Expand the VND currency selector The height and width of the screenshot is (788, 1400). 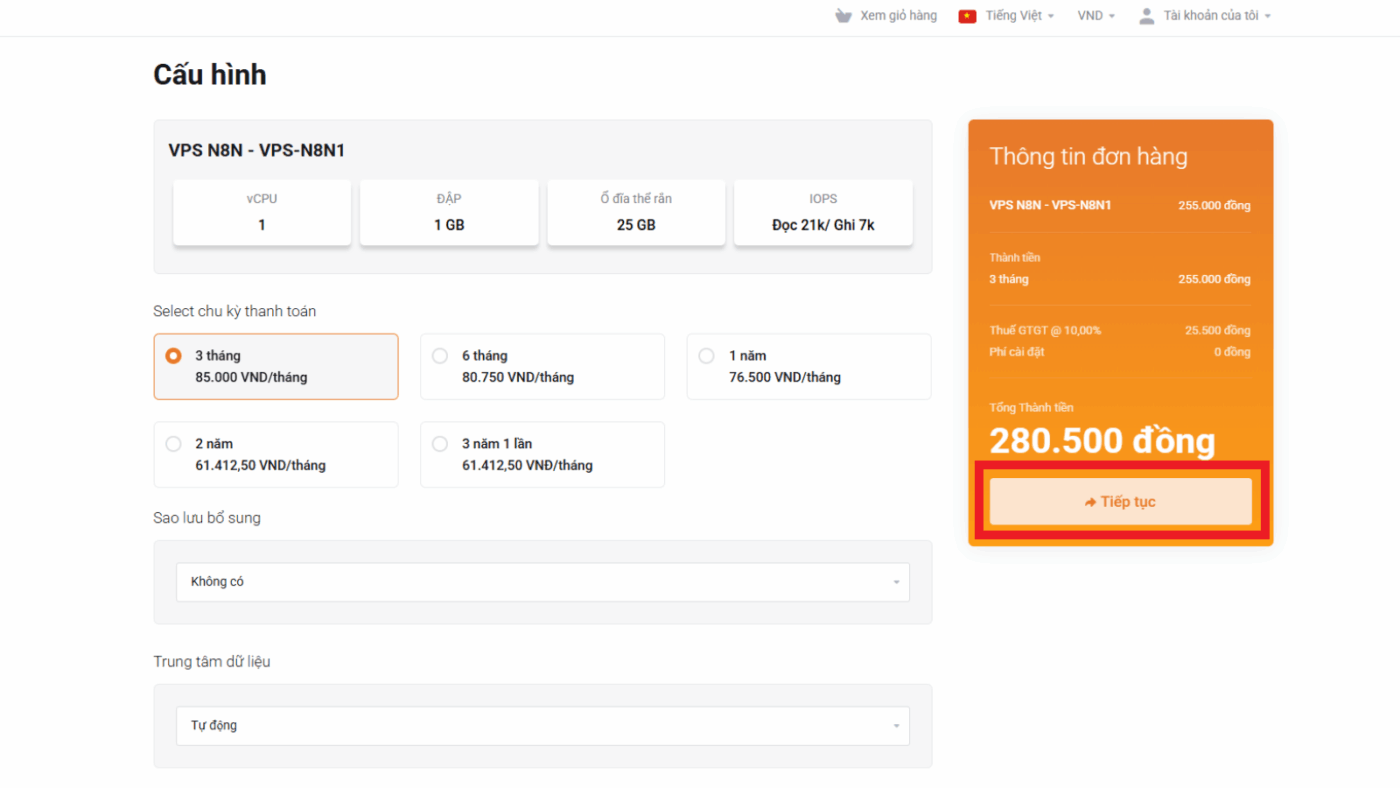coord(1094,15)
